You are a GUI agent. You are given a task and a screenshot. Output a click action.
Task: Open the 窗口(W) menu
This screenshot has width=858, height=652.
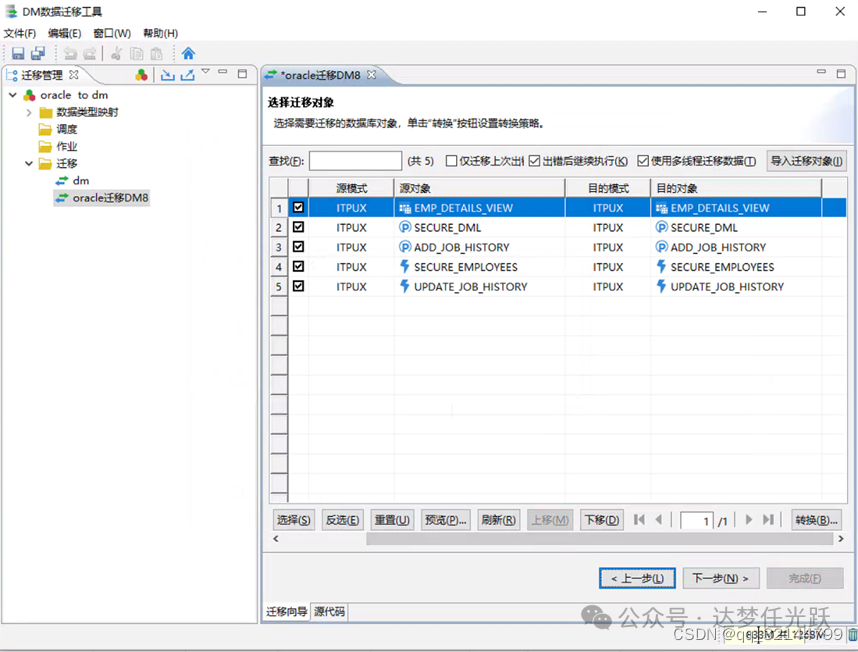pyautogui.click(x=112, y=33)
